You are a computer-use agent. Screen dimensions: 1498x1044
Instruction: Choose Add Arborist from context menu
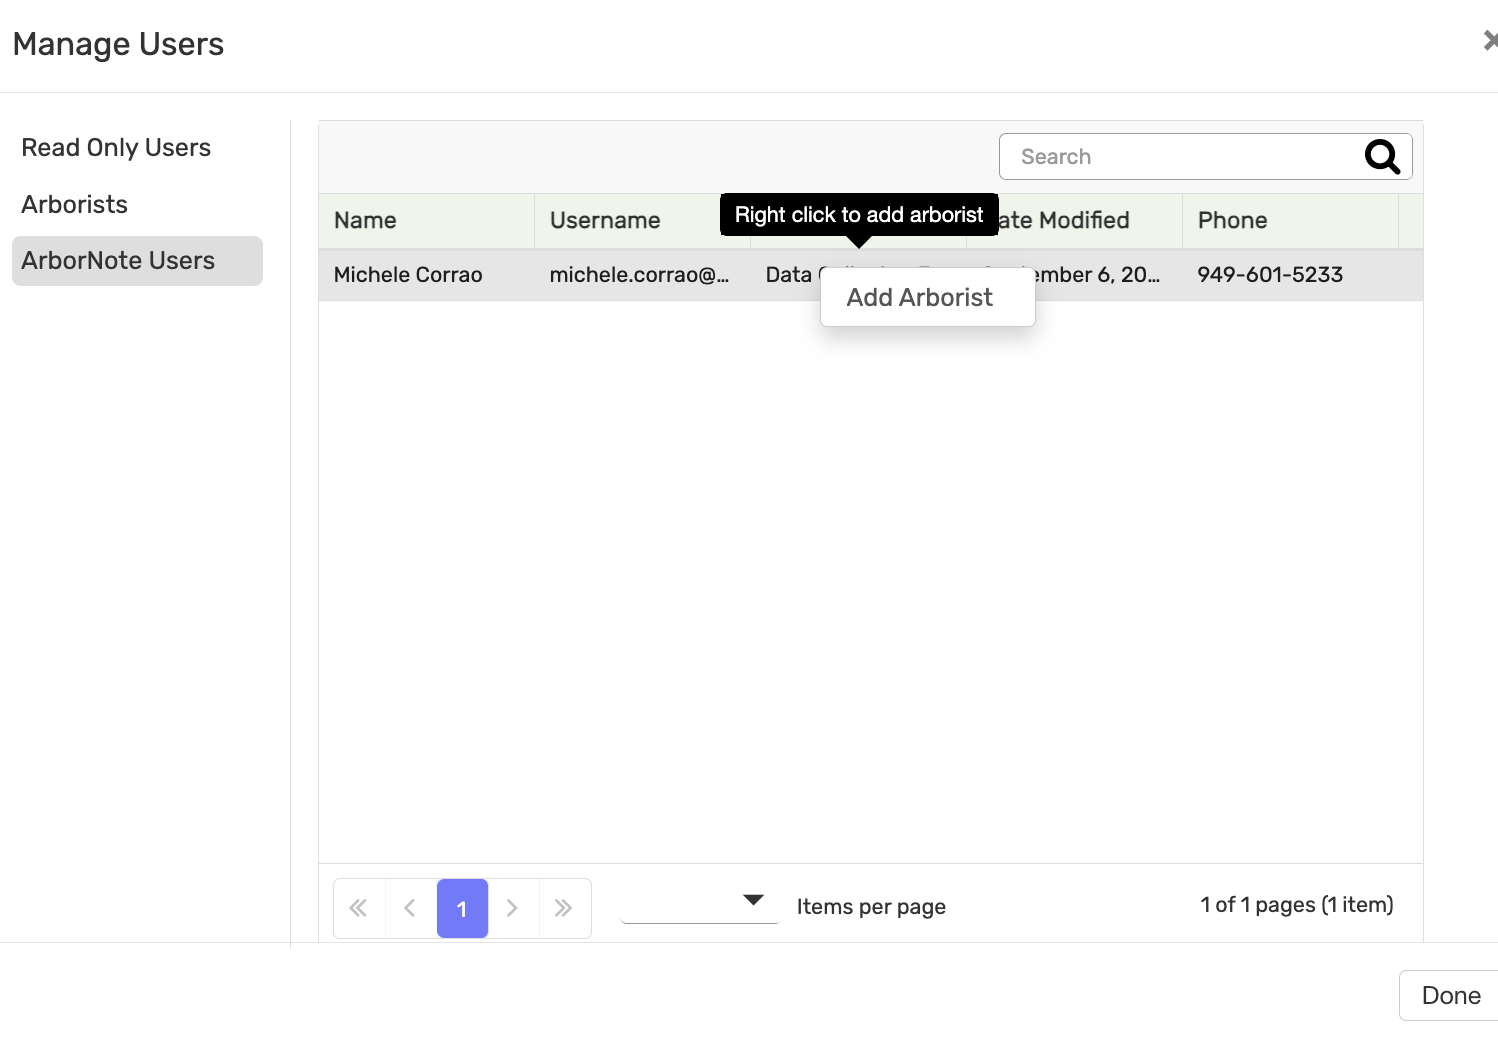coord(928,297)
